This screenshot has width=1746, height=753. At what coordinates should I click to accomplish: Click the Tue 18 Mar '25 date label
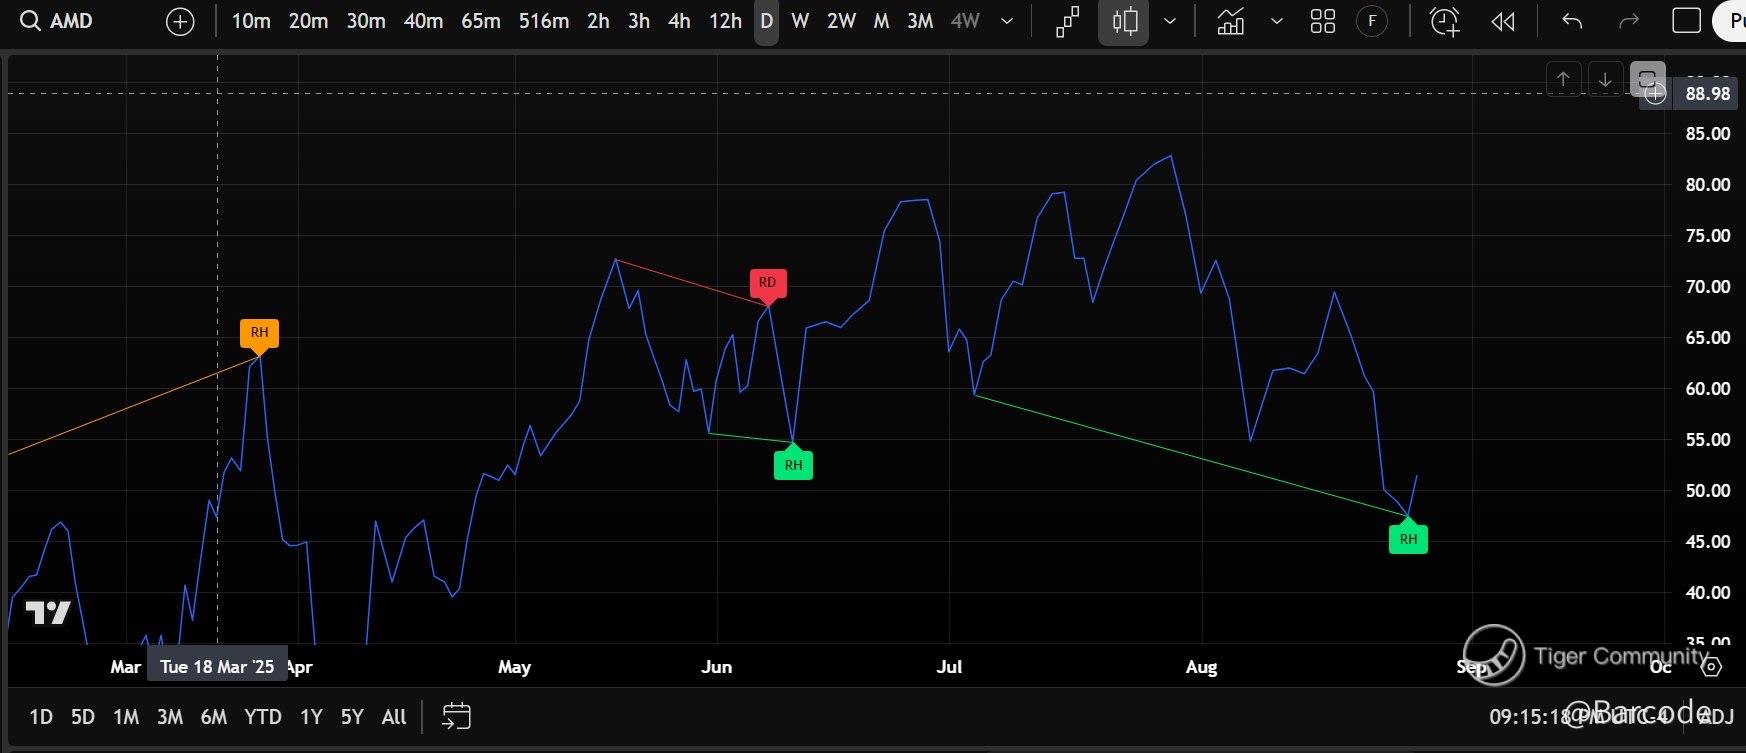[217, 667]
